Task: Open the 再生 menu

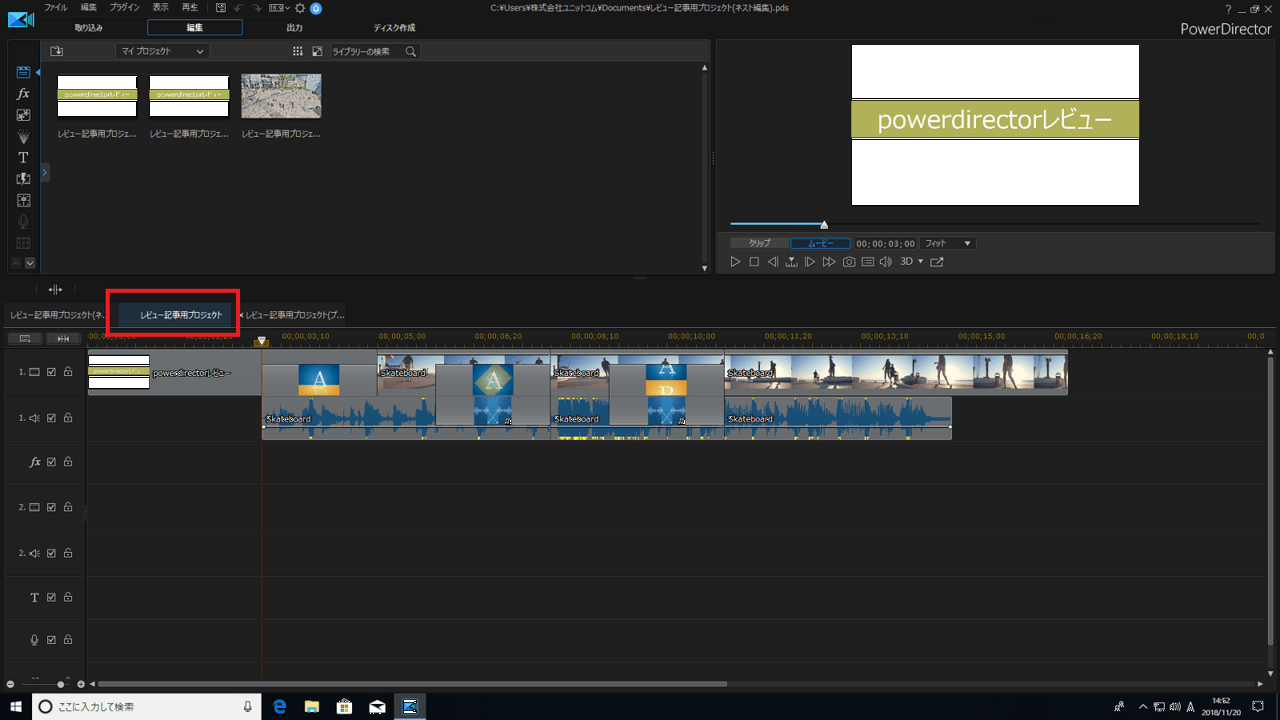Action: 190,7
